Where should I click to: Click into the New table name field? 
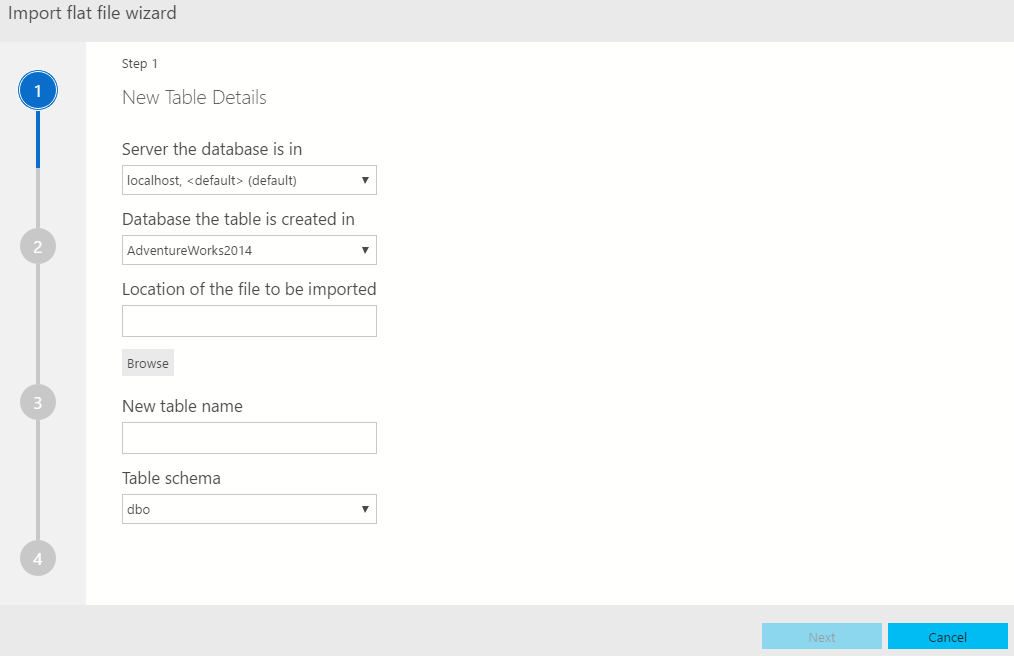click(x=249, y=438)
